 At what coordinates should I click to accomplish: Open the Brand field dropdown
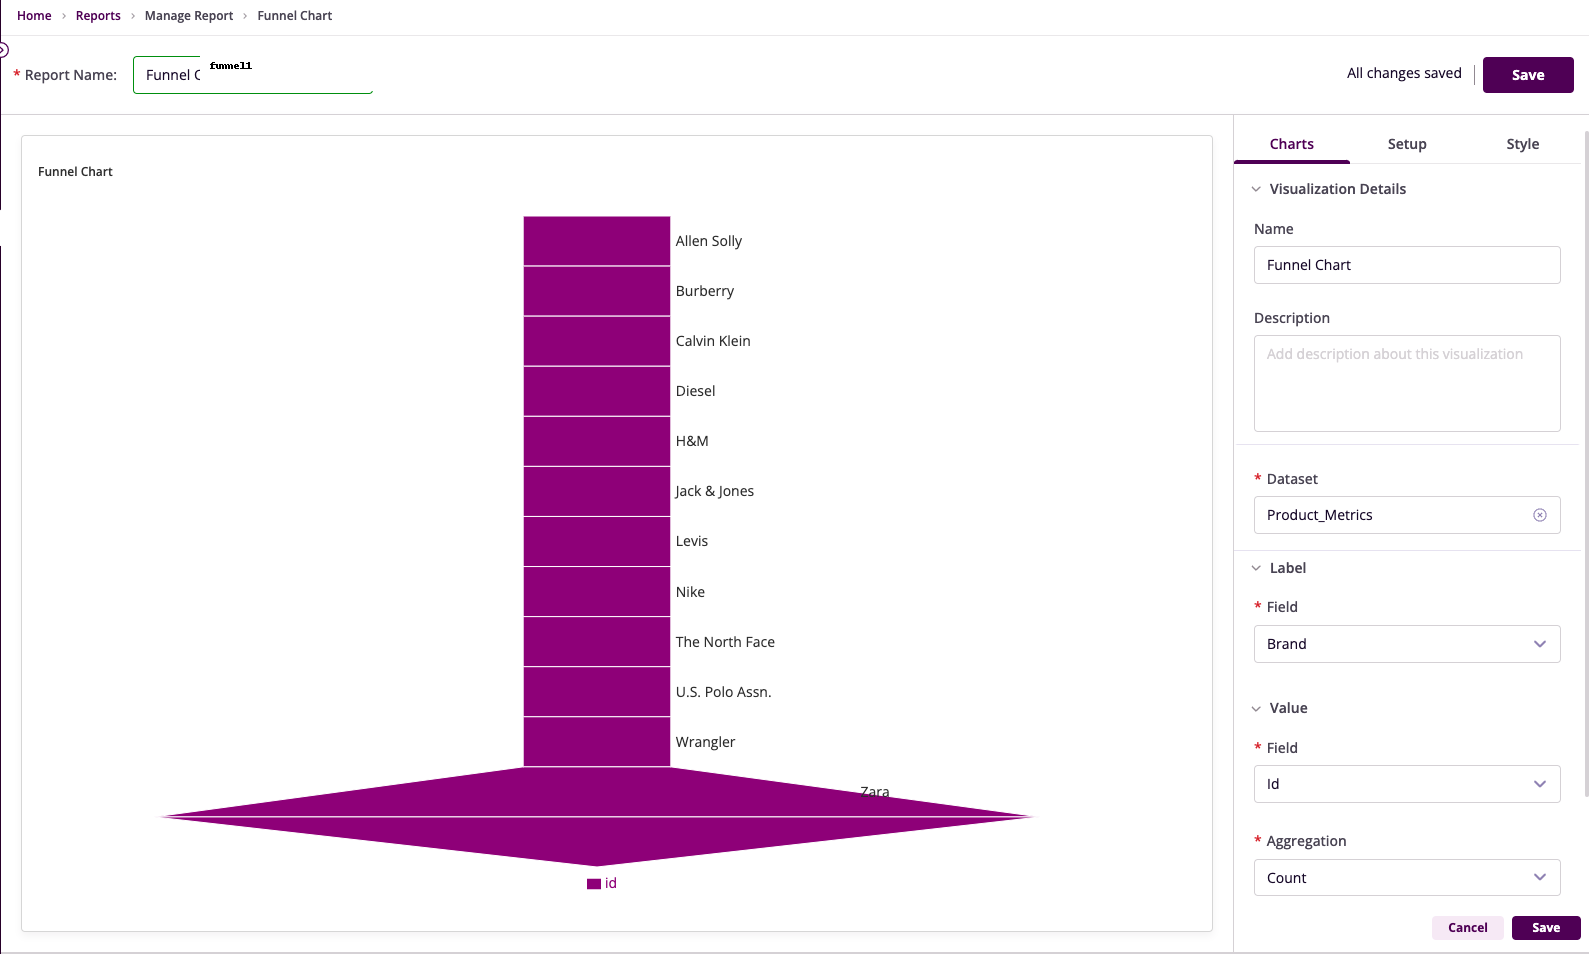point(1406,644)
